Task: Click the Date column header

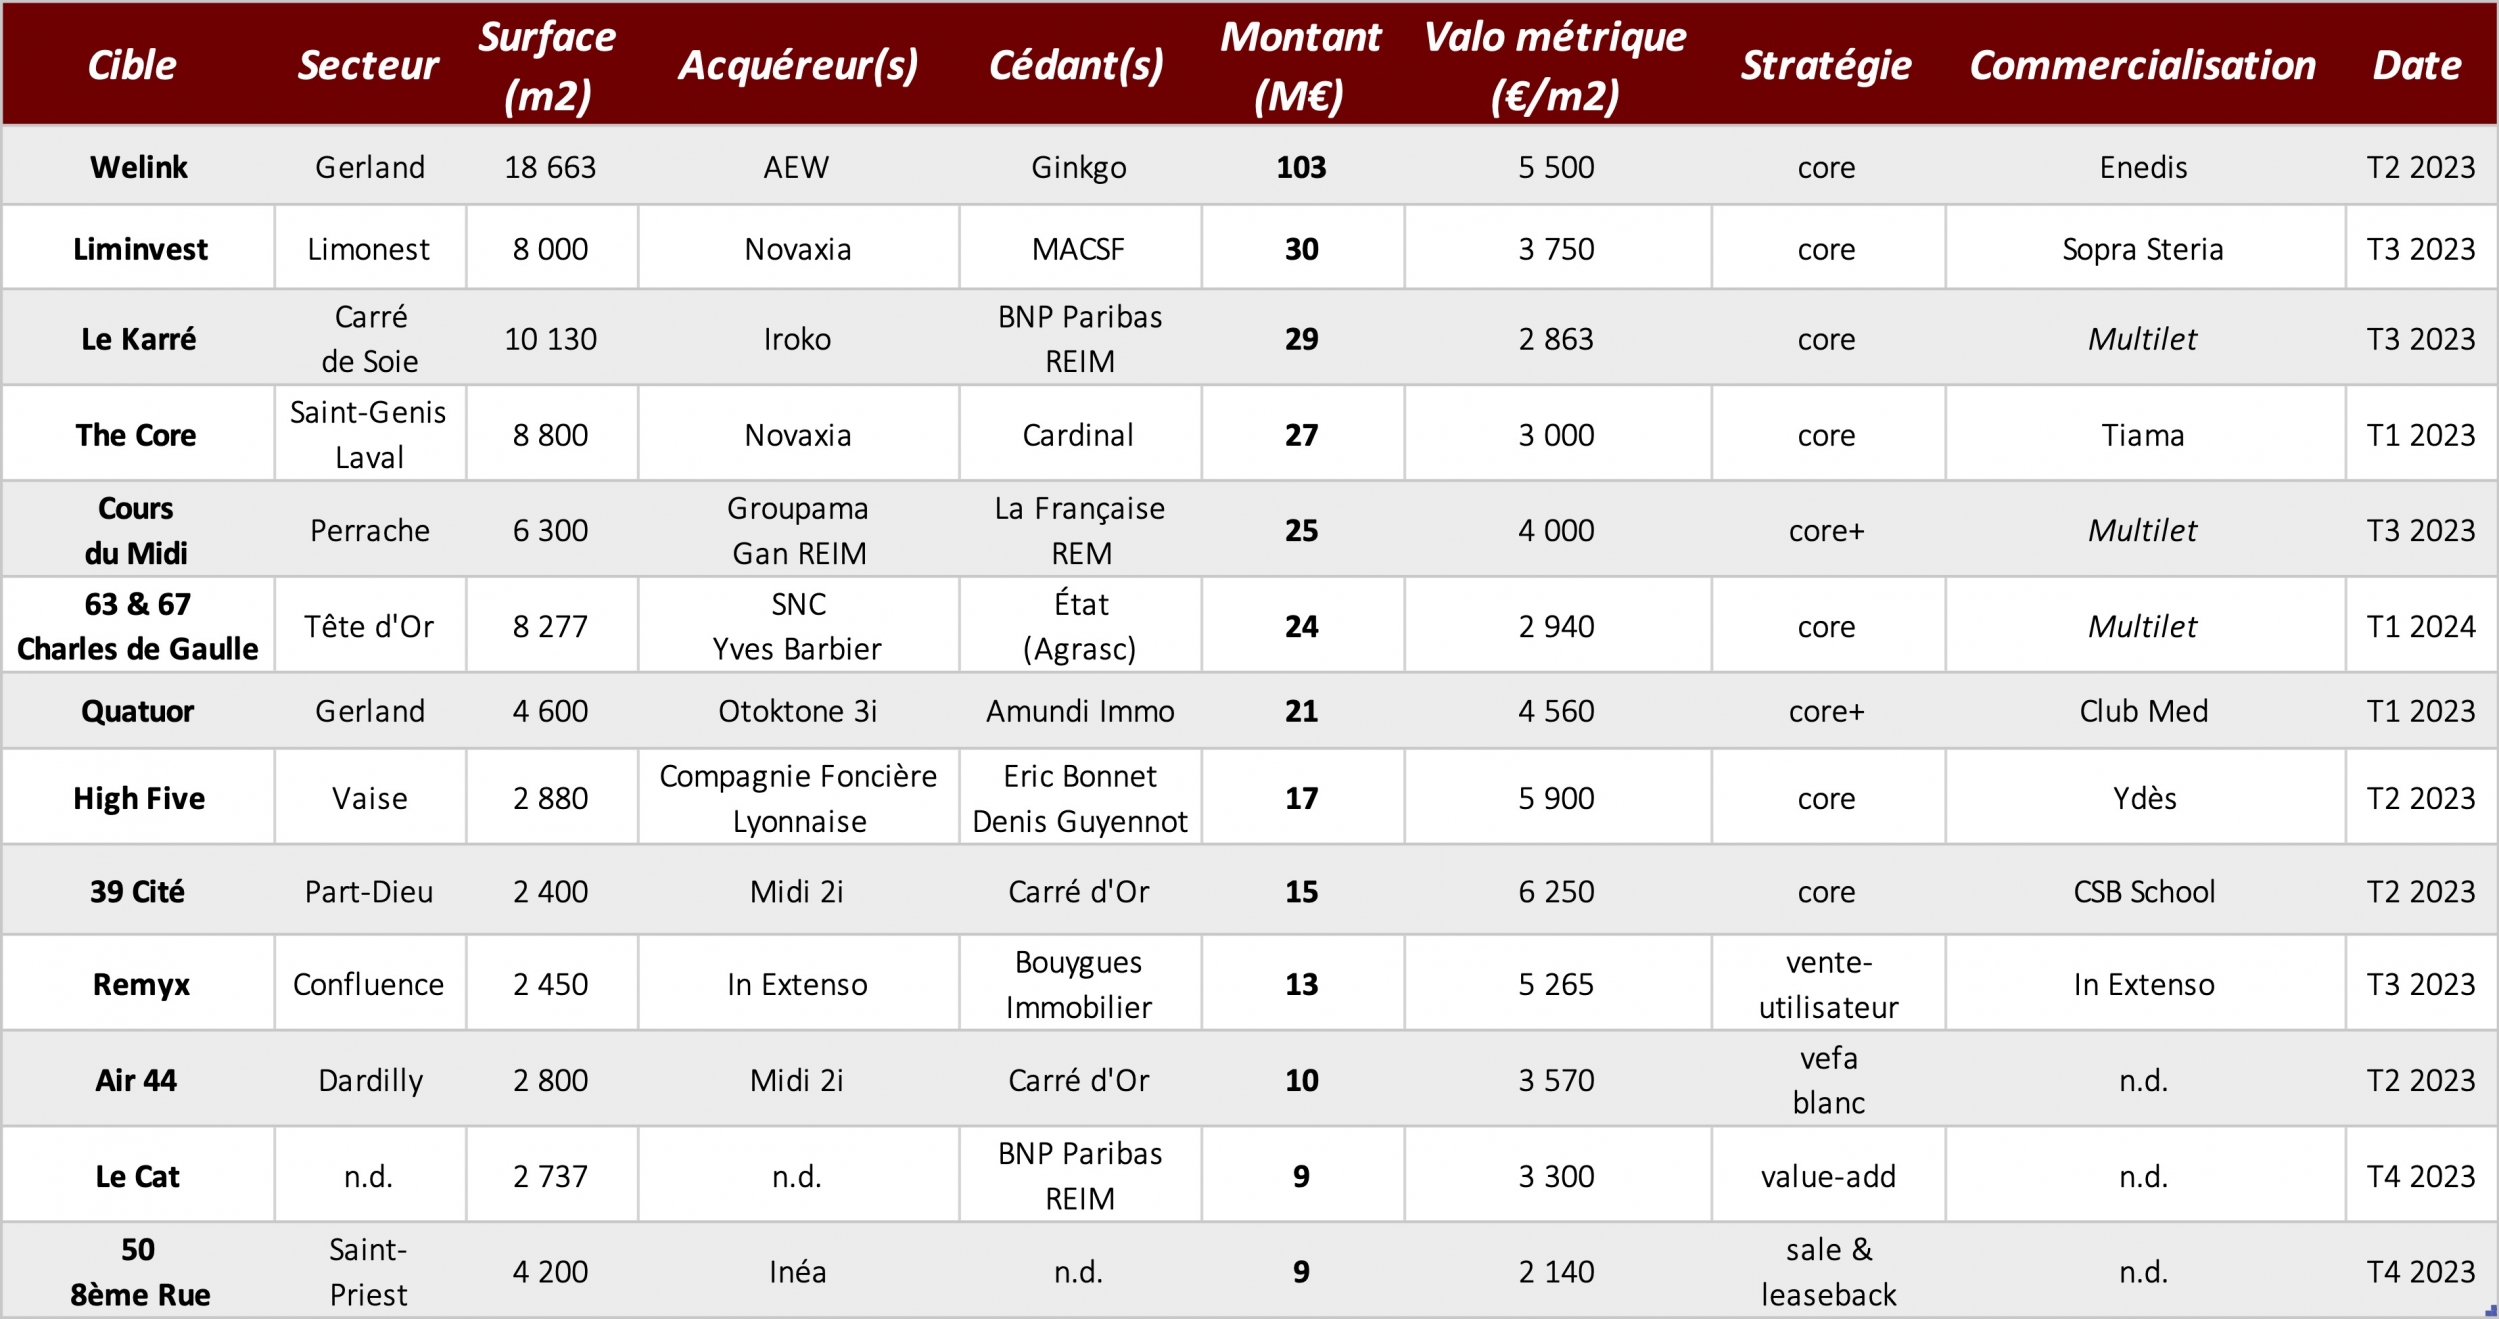Action: tap(2417, 65)
